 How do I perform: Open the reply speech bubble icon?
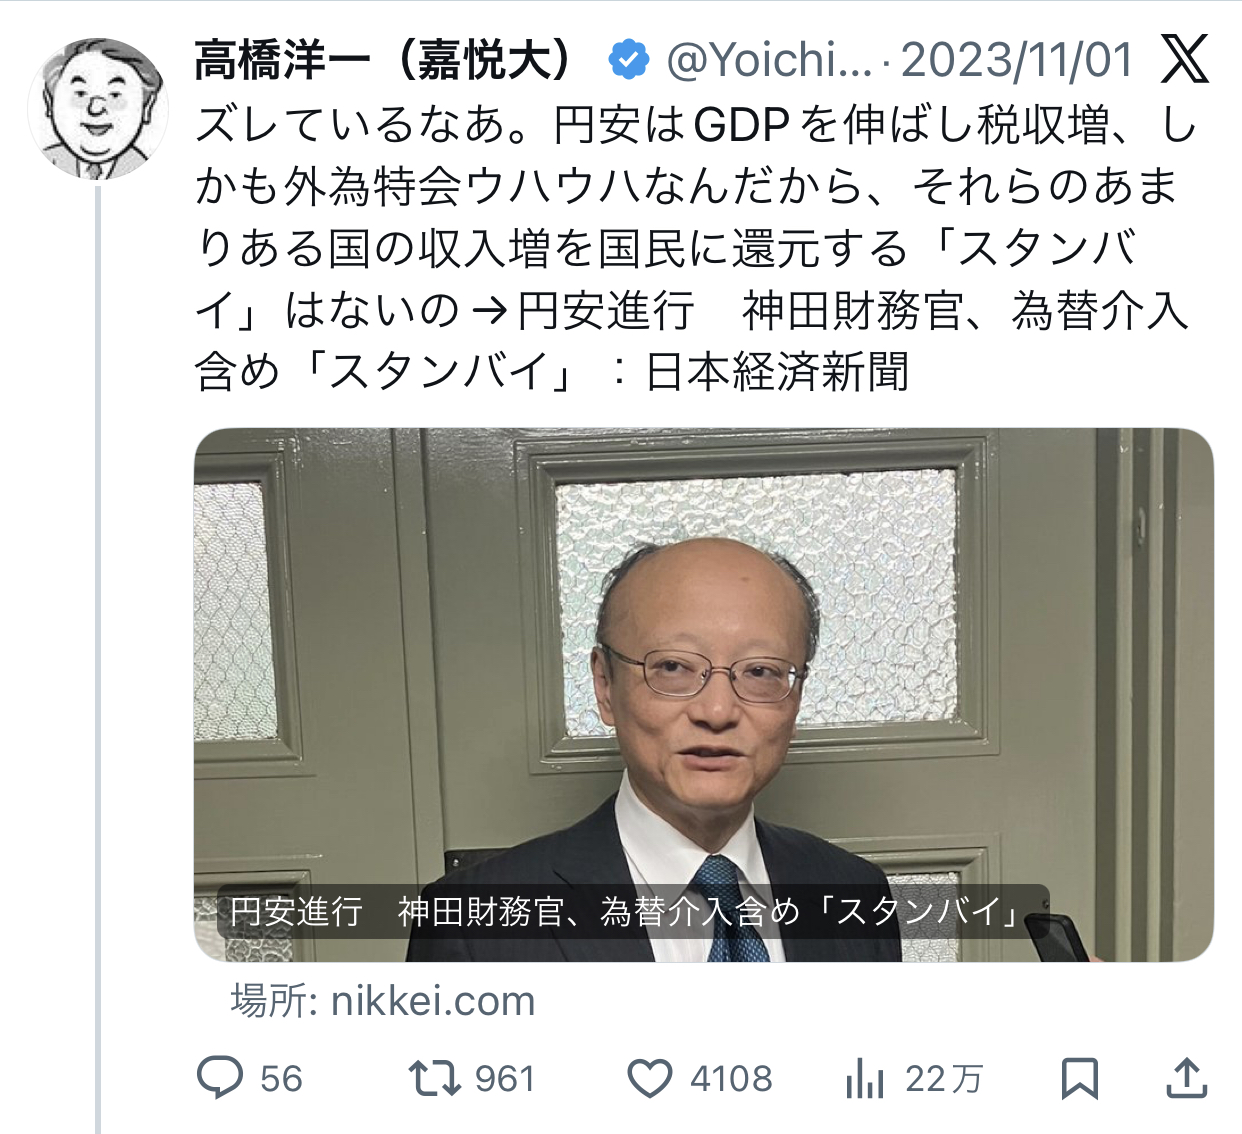point(220,1078)
